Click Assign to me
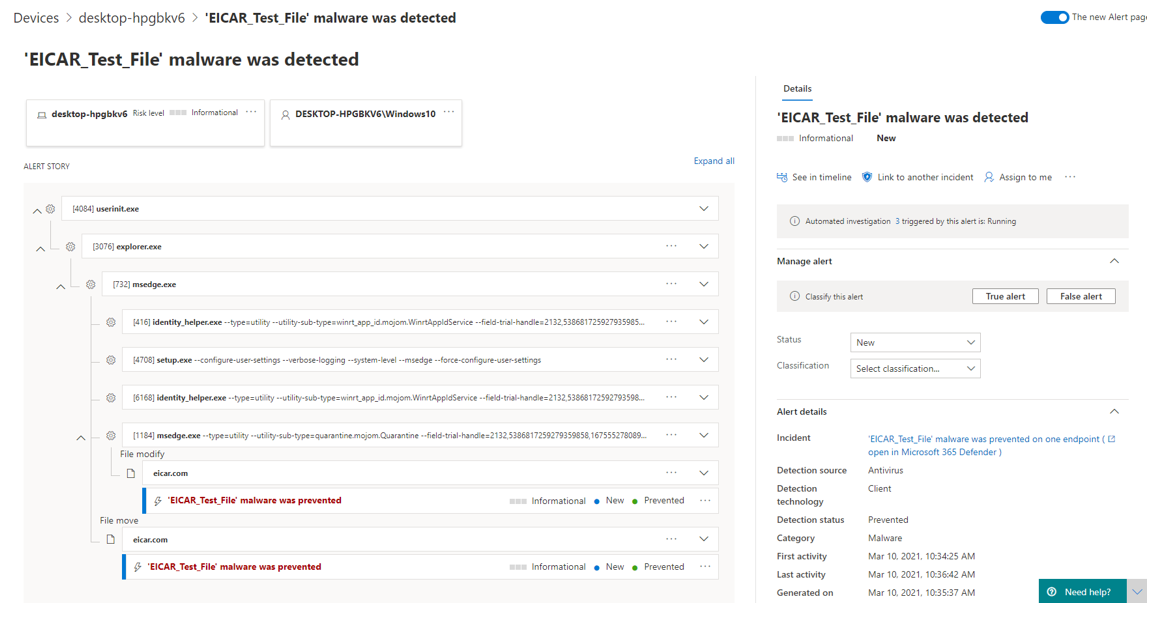The height and width of the screenshot is (623, 1161). click(x=1018, y=177)
